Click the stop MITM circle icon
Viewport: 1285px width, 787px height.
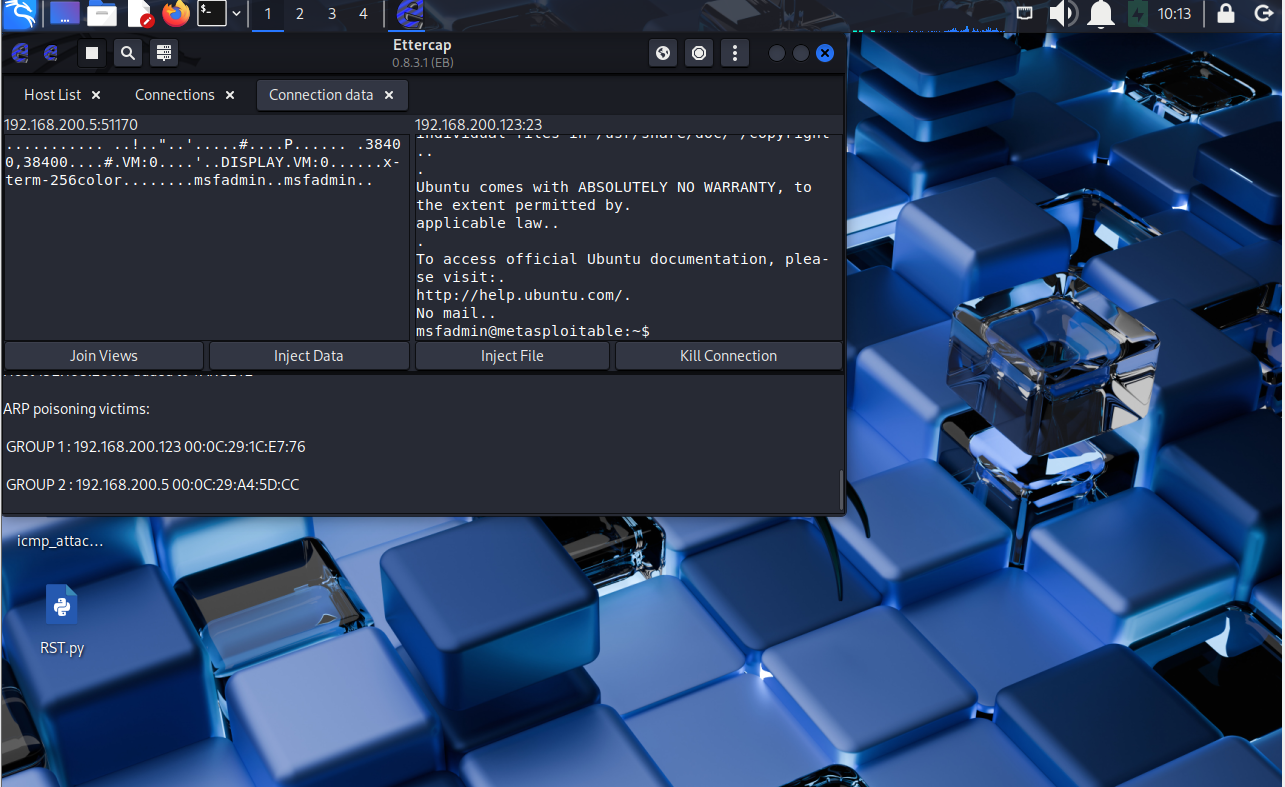[x=699, y=53]
